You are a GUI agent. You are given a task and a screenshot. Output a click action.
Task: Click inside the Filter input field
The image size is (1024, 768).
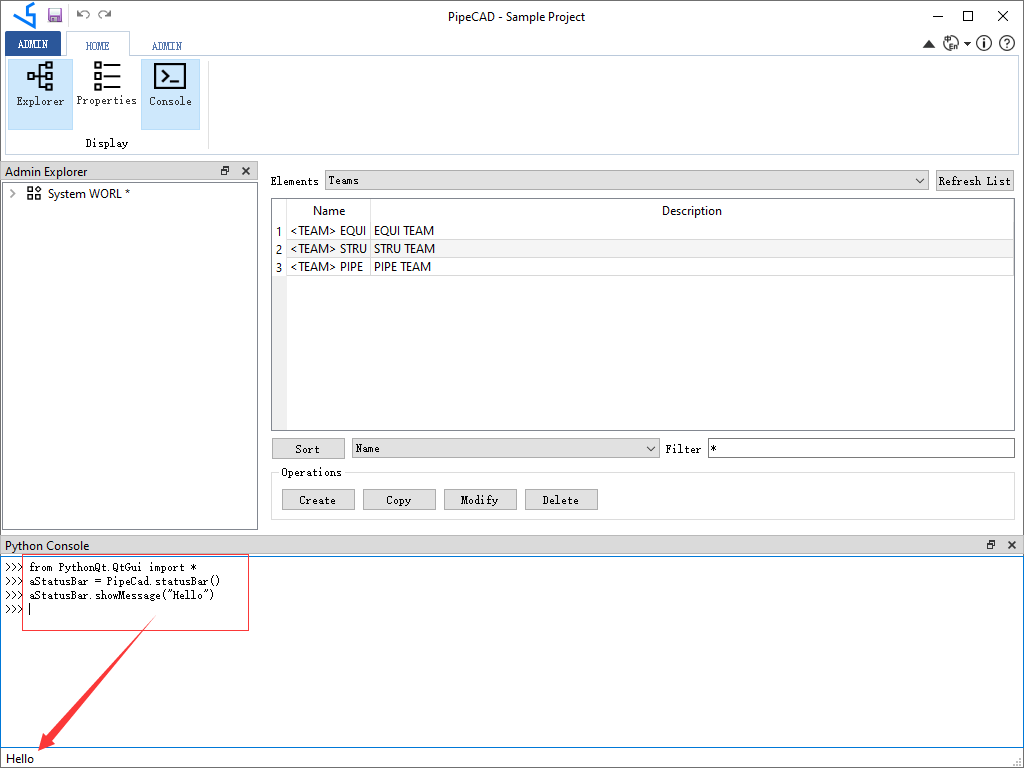pos(860,448)
